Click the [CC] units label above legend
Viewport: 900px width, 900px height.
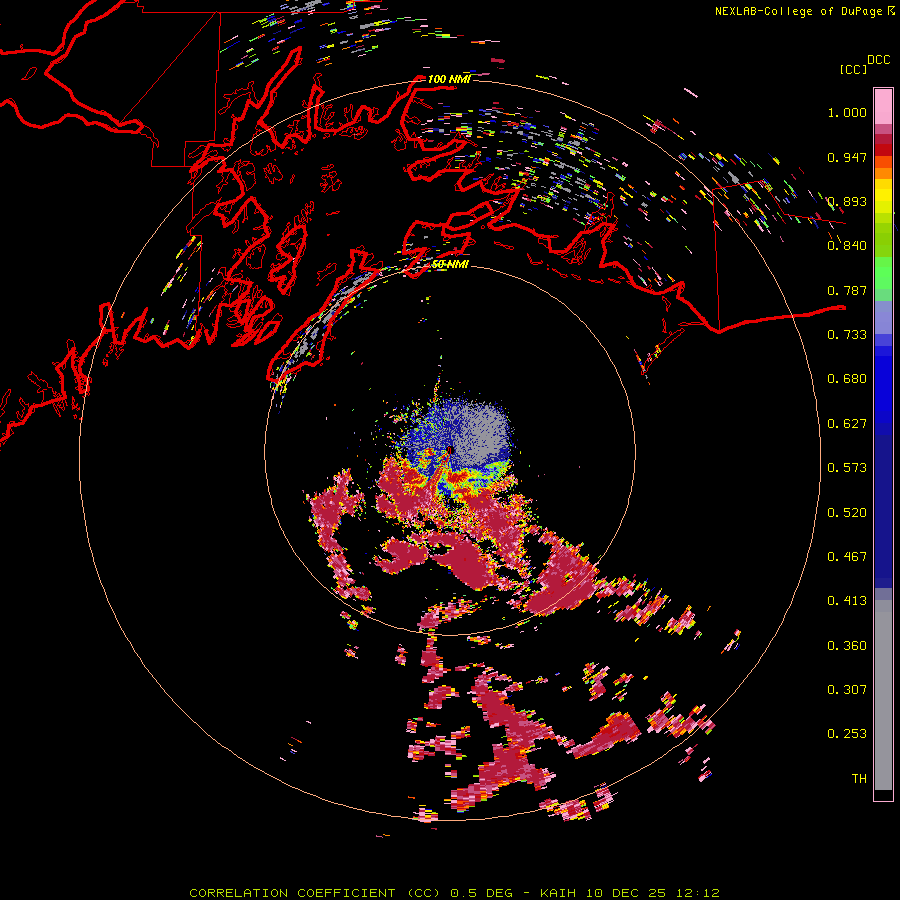click(853, 69)
